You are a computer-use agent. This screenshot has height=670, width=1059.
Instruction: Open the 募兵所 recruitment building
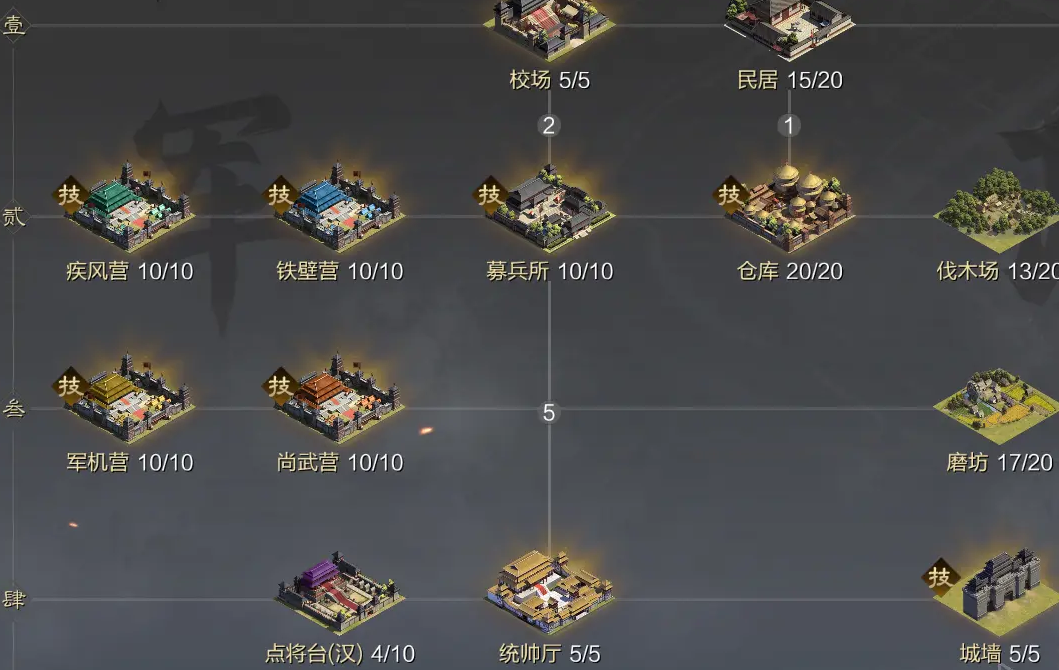[552, 207]
